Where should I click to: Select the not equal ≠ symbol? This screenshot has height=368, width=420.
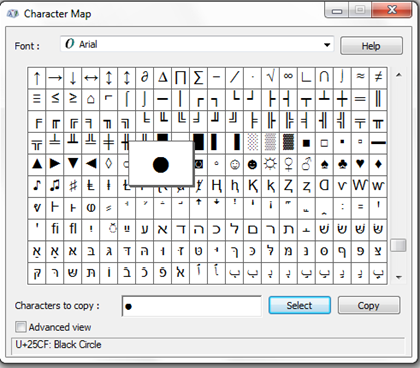click(378, 78)
